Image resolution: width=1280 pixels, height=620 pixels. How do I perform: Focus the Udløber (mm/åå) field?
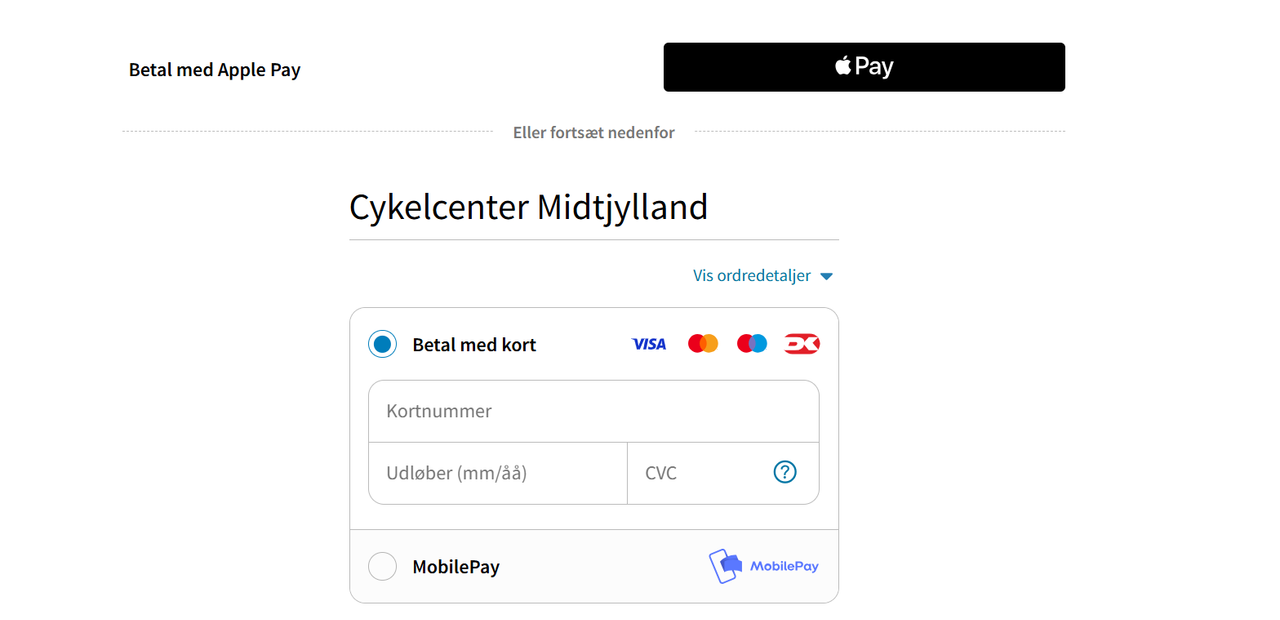click(498, 473)
